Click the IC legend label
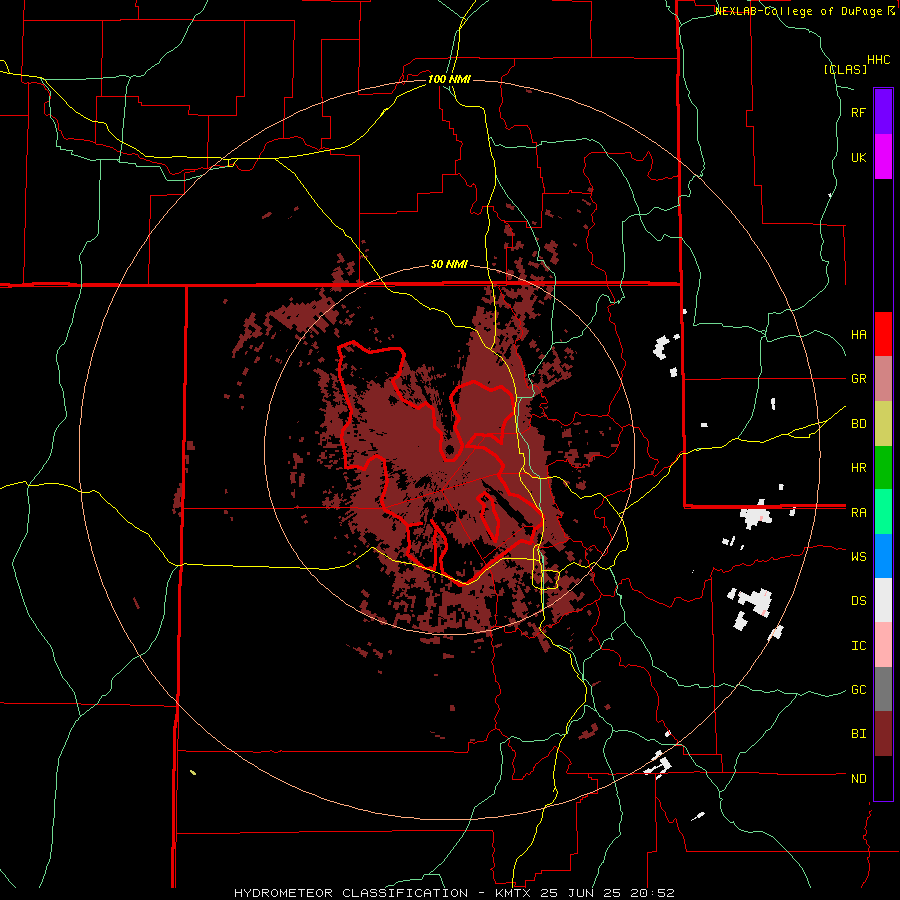The image size is (900, 900). point(858,646)
